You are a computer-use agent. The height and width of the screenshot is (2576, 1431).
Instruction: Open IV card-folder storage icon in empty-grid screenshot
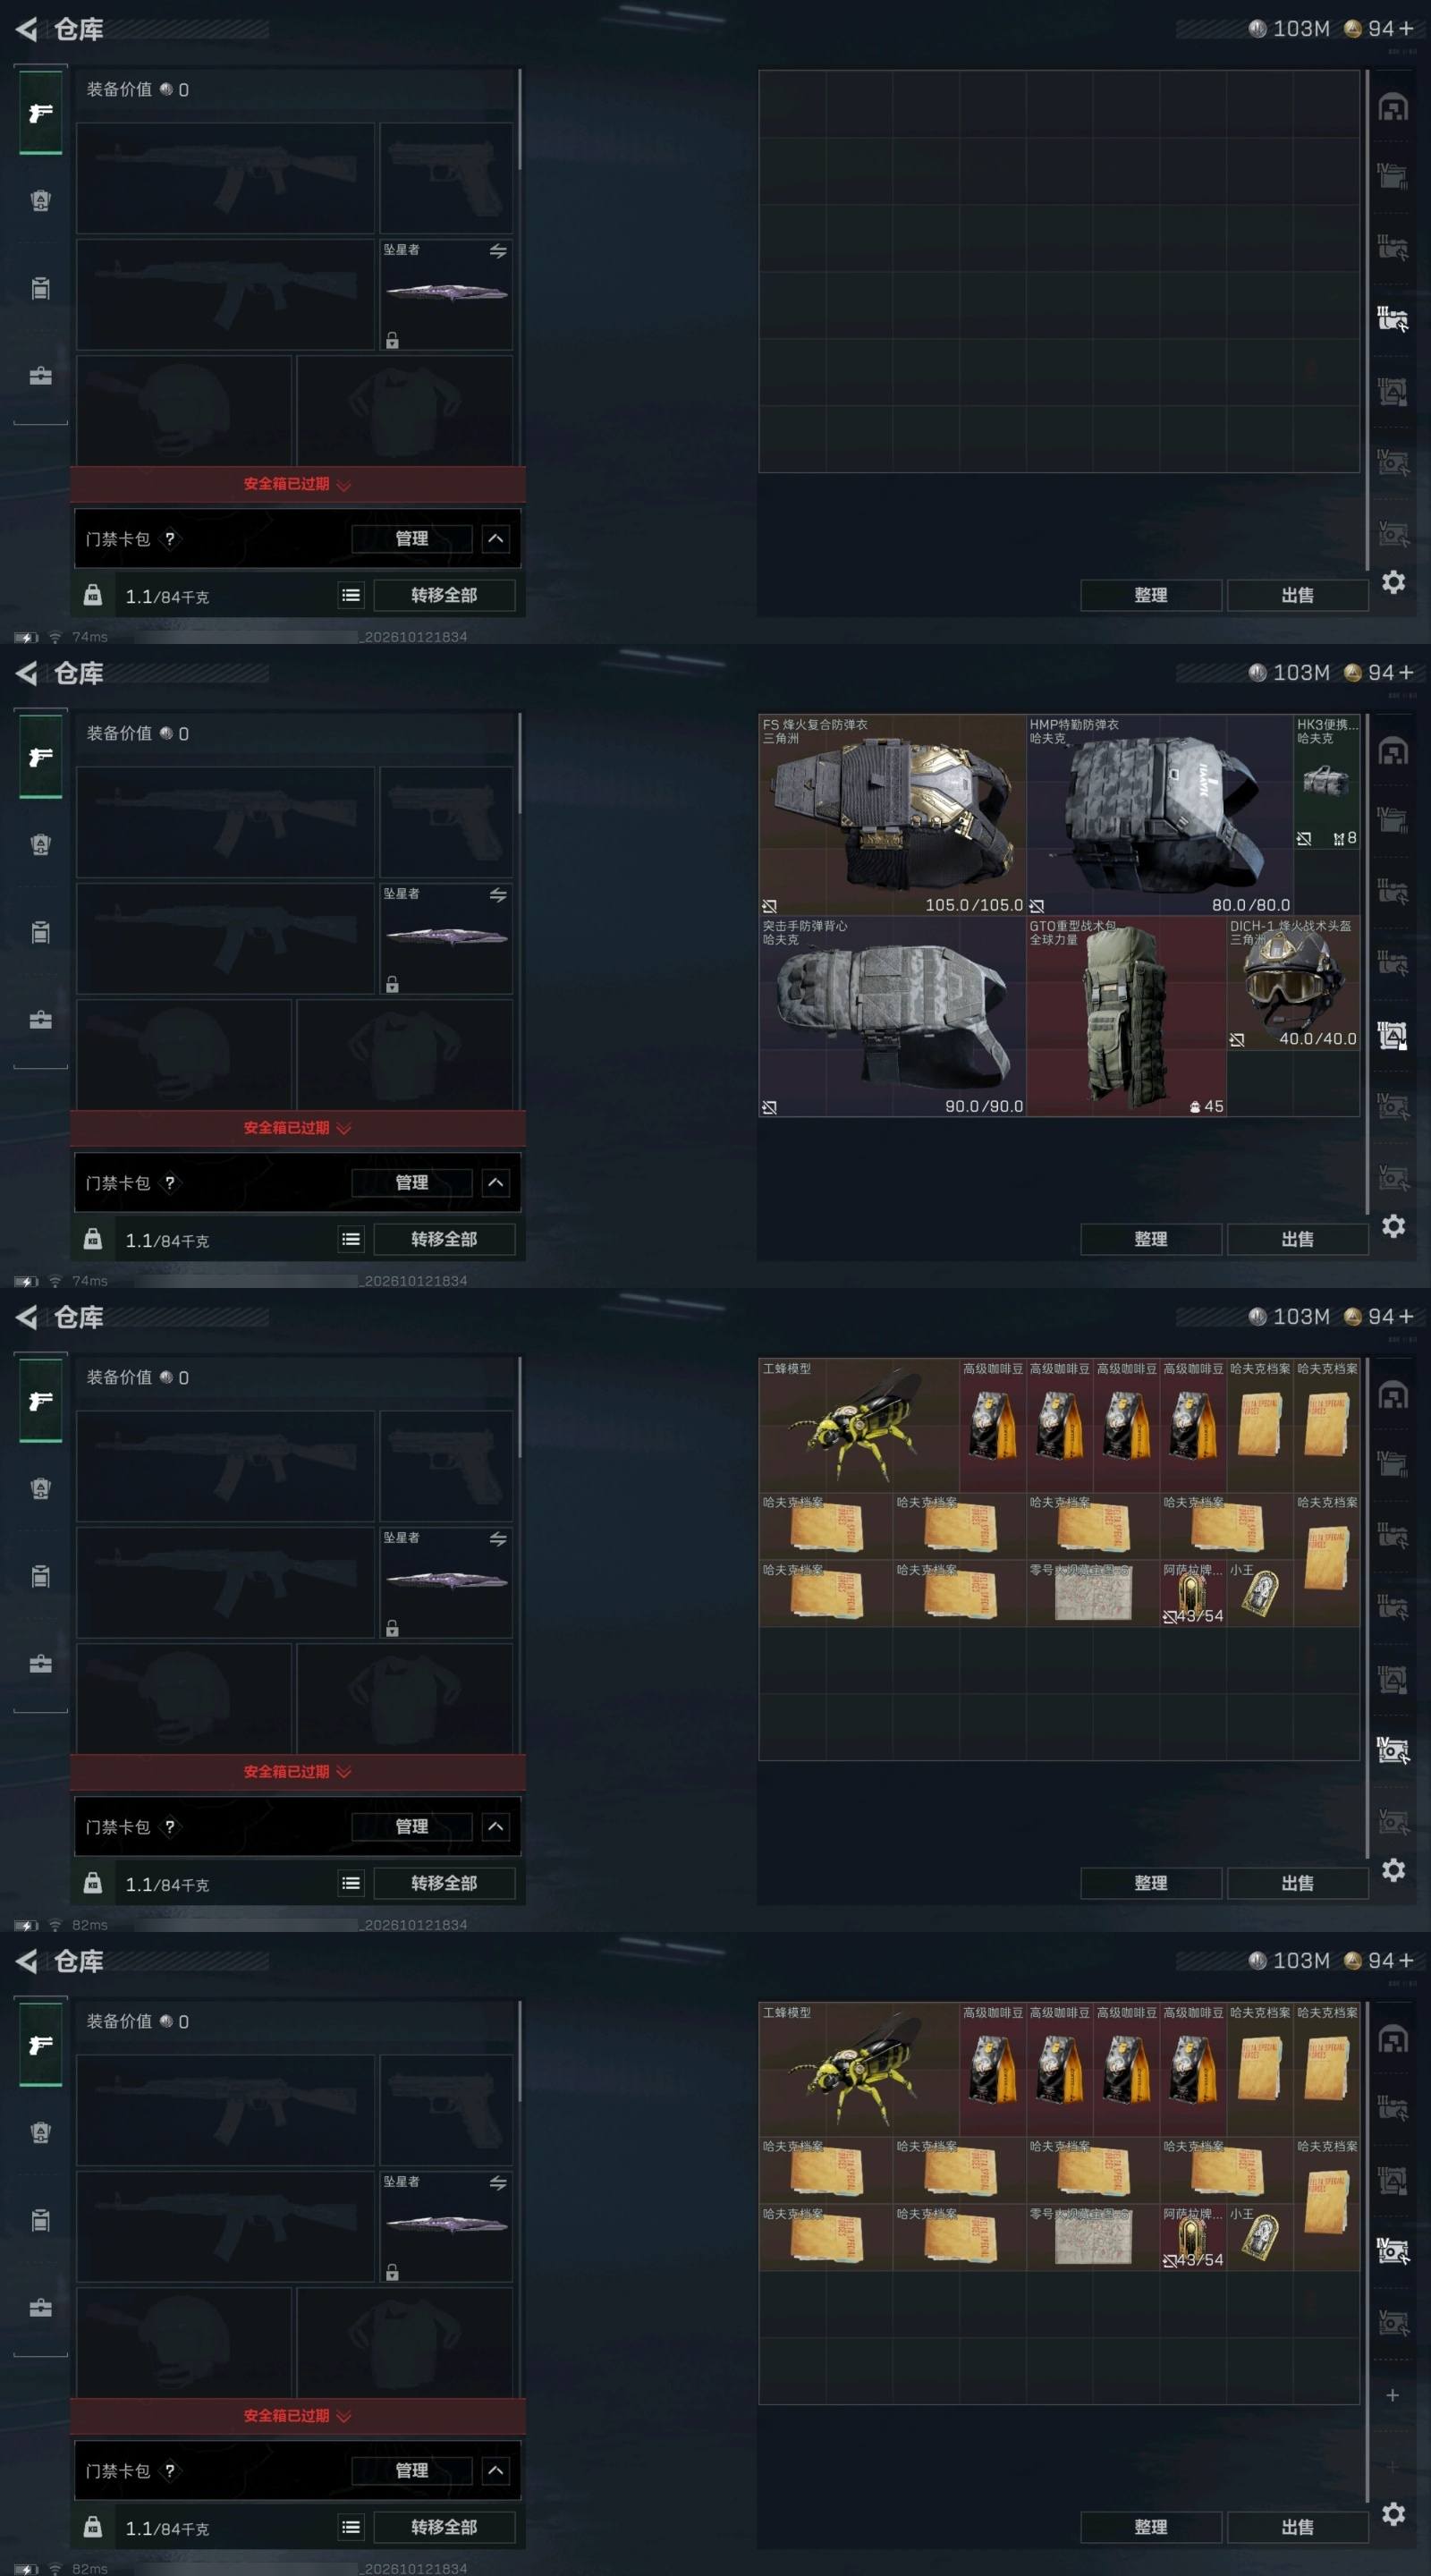point(1393,176)
